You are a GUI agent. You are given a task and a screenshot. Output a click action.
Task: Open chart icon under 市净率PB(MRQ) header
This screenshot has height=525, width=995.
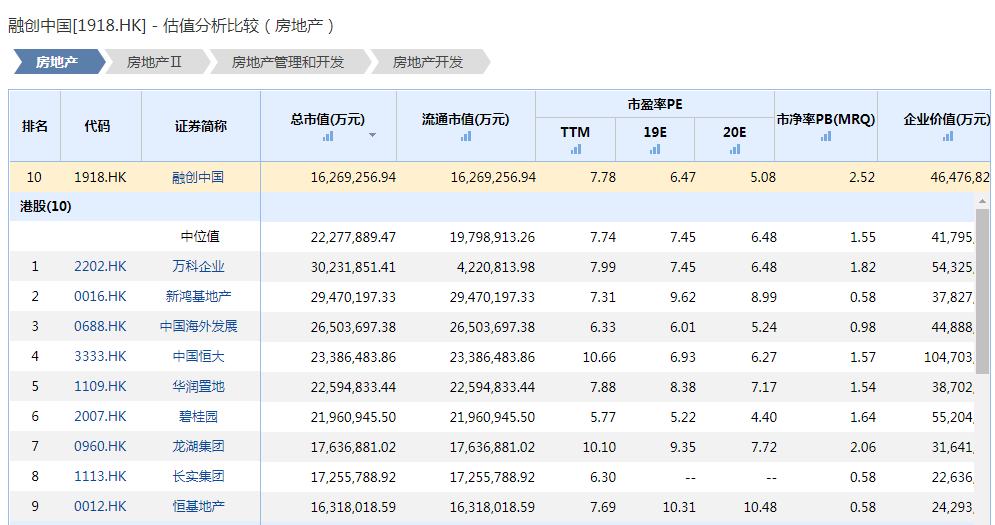[826, 136]
